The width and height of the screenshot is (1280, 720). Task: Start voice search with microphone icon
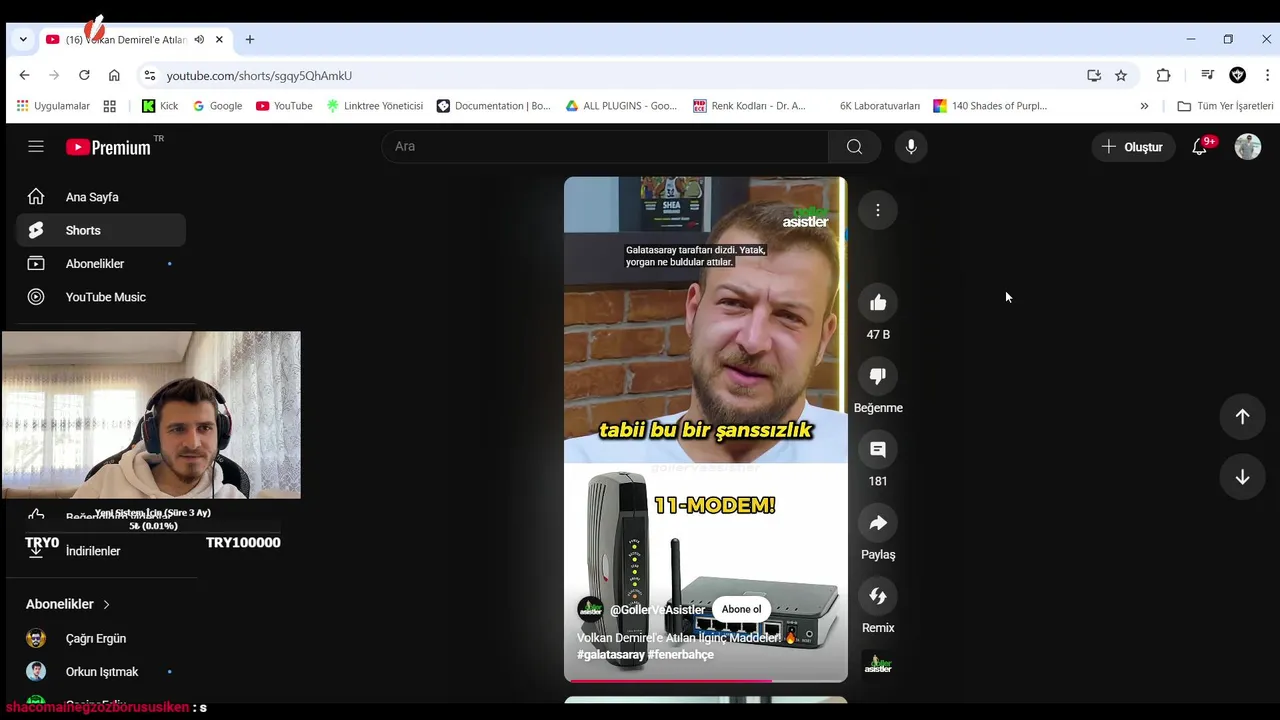tap(911, 146)
